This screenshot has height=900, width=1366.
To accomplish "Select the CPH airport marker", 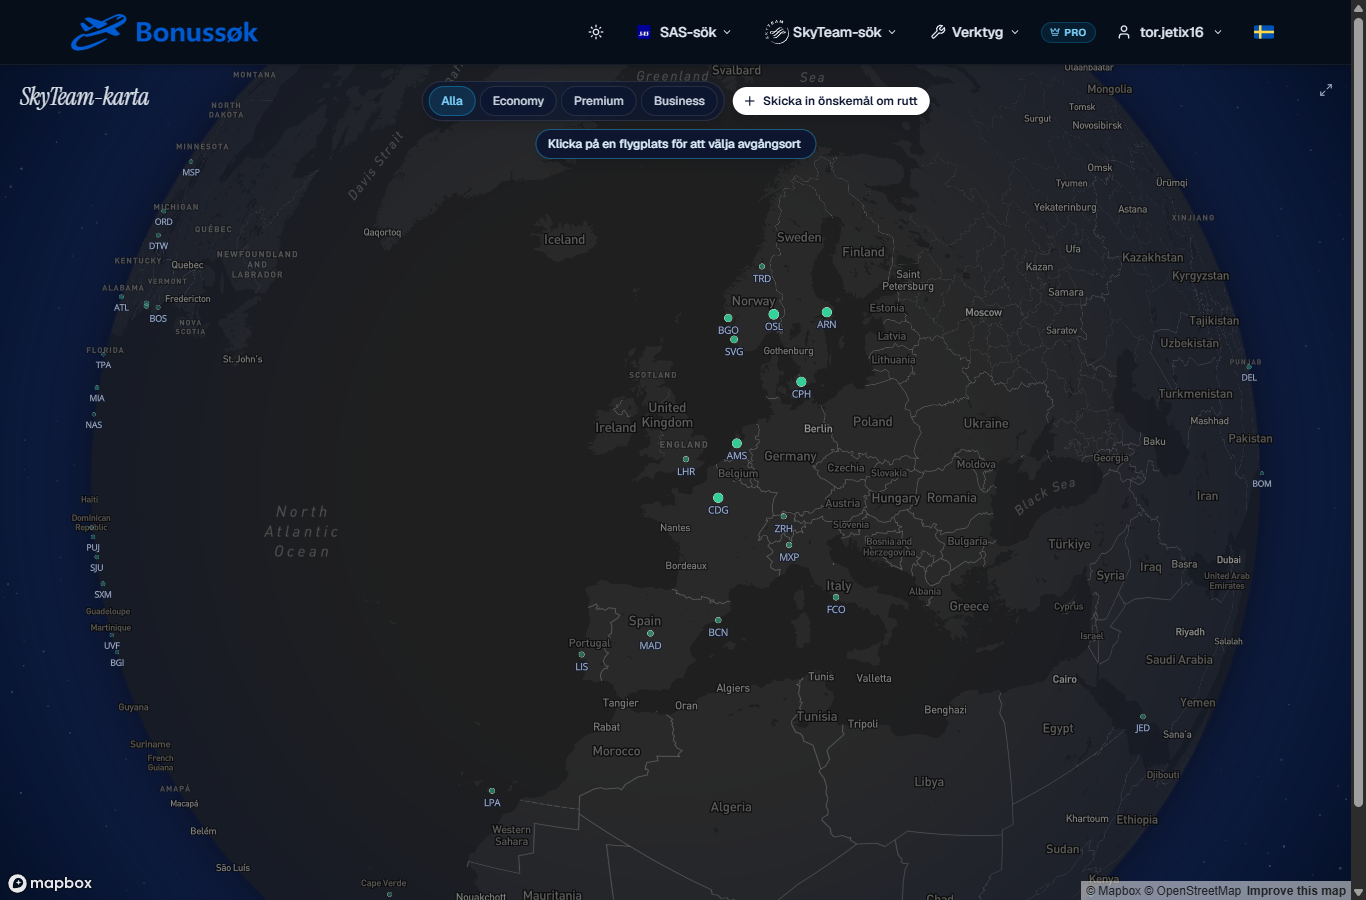I will tap(801, 382).
